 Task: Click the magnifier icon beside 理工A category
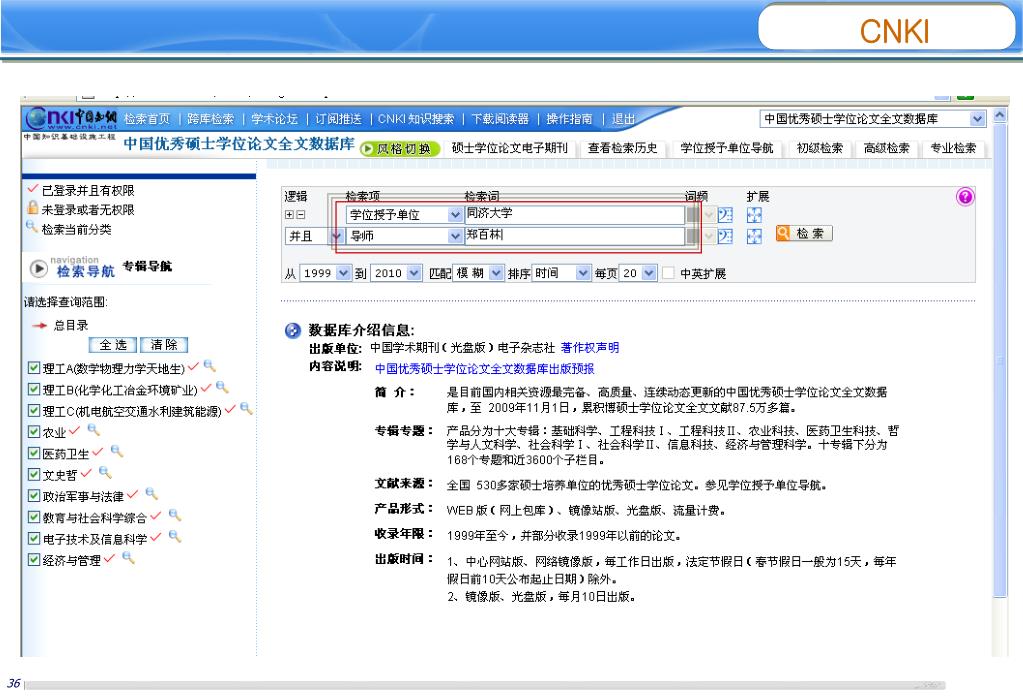coord(209,365)
